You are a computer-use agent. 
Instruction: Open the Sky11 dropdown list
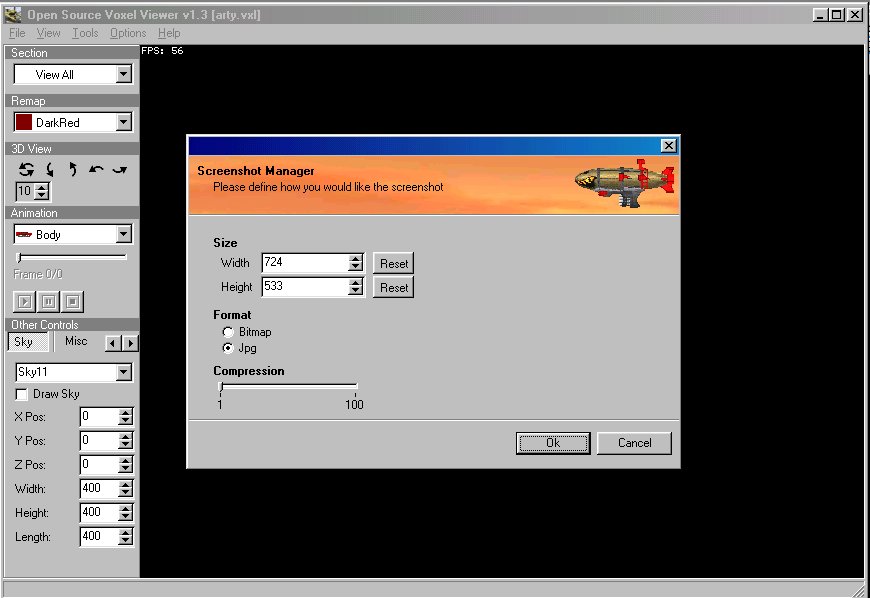point(124,372)
